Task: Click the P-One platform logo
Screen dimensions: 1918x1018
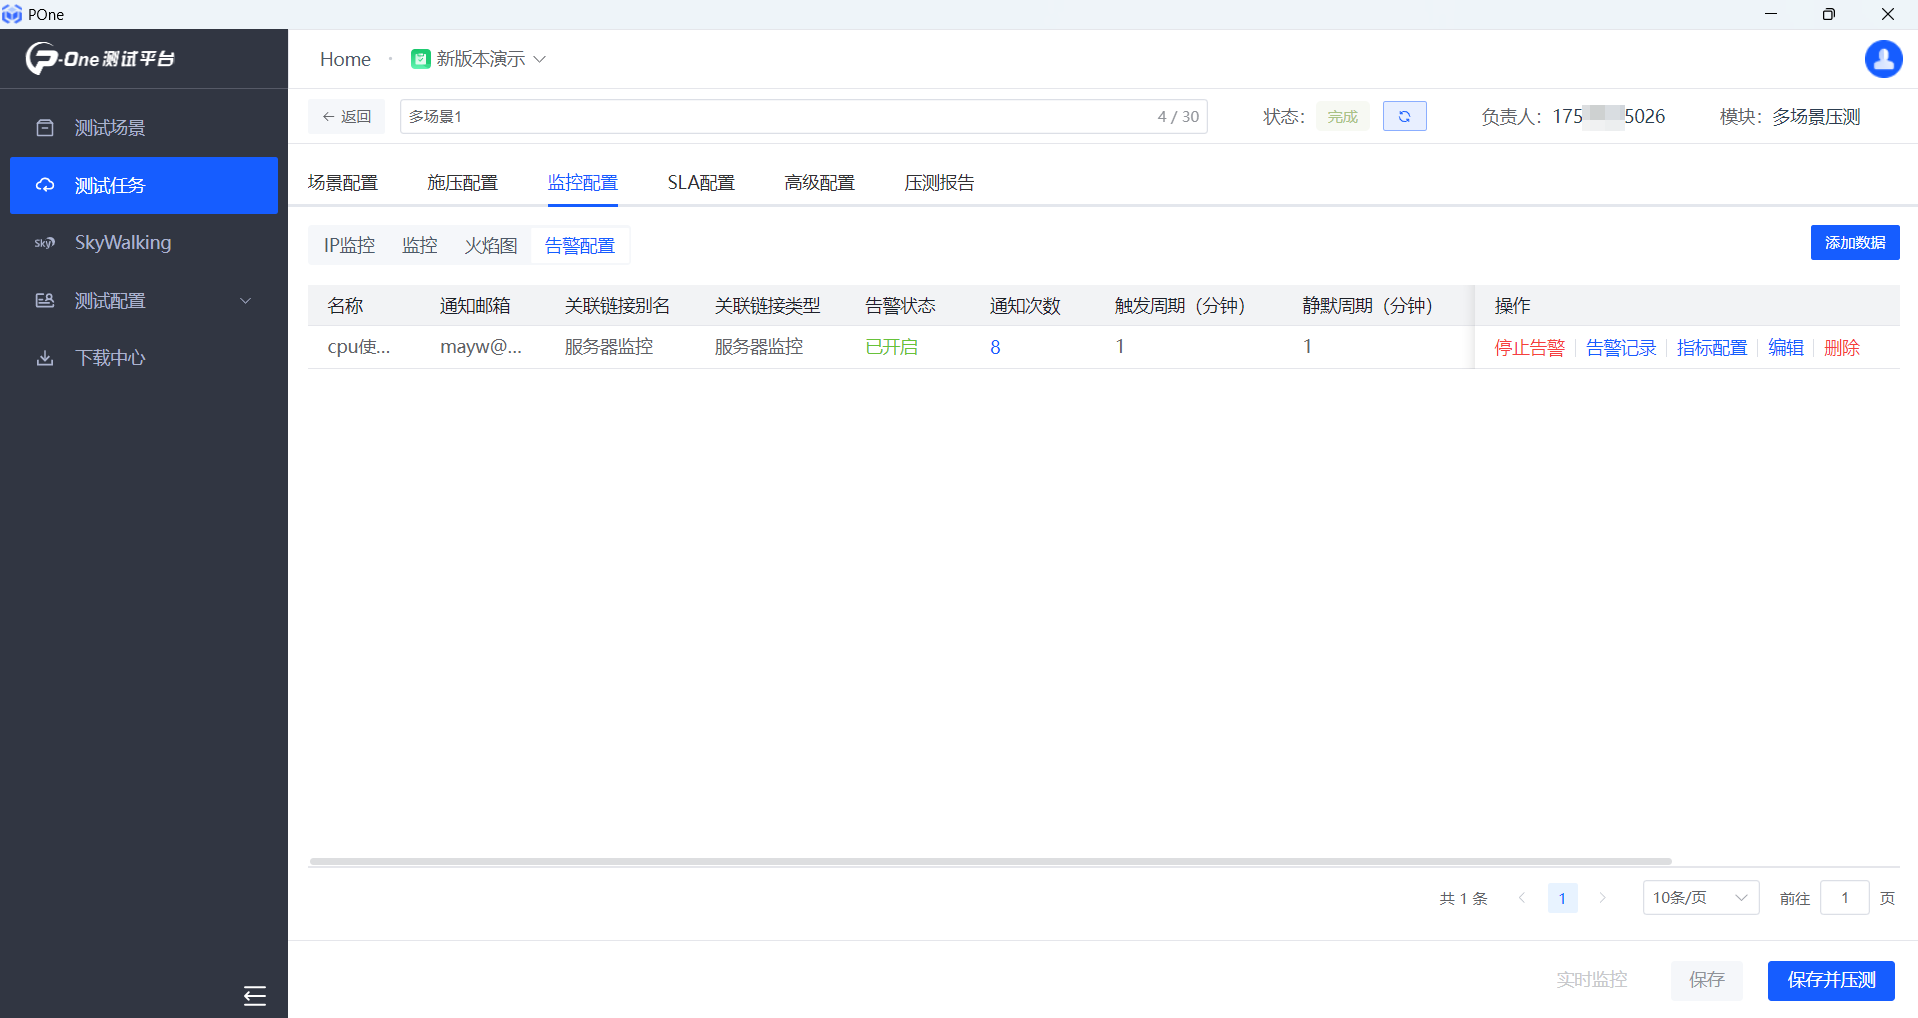Action: click(100, 59)
